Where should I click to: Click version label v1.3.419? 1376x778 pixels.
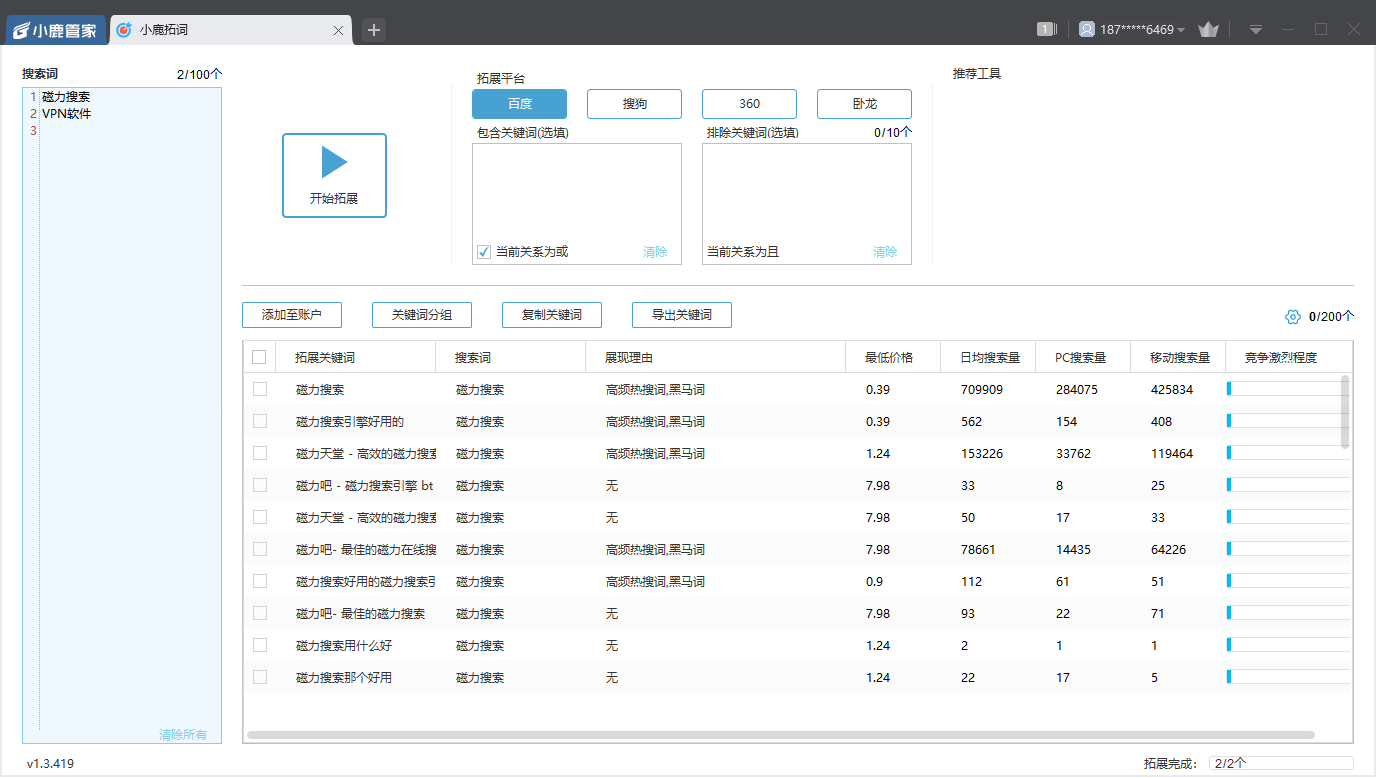[x=50, y=763]
